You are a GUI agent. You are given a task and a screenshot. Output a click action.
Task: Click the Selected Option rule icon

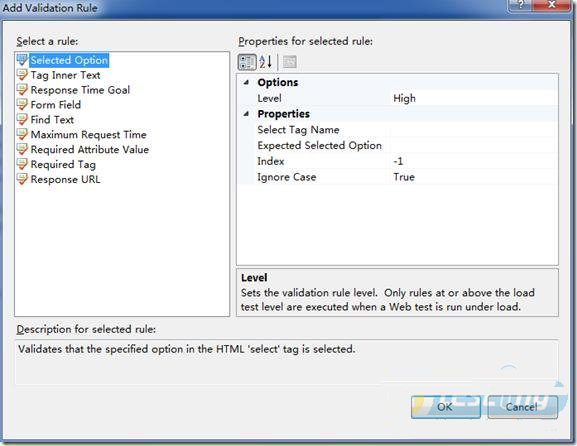(22, 60)
